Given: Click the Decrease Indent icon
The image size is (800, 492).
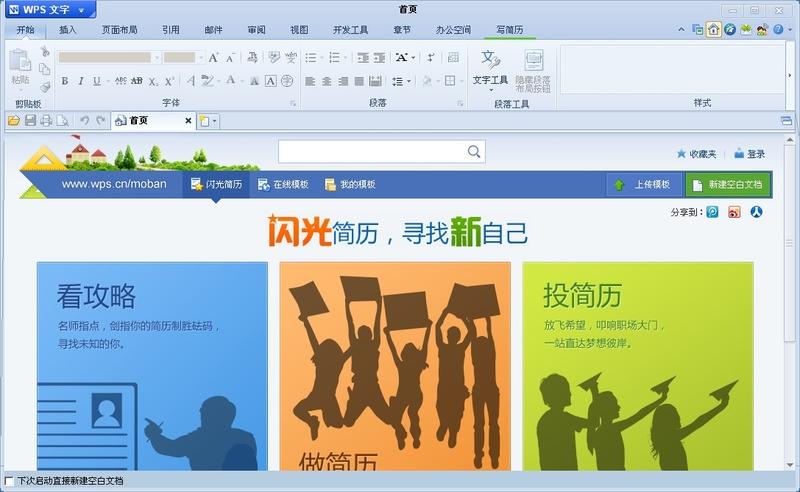Looking at the screenshot, I should click(363, 57).
